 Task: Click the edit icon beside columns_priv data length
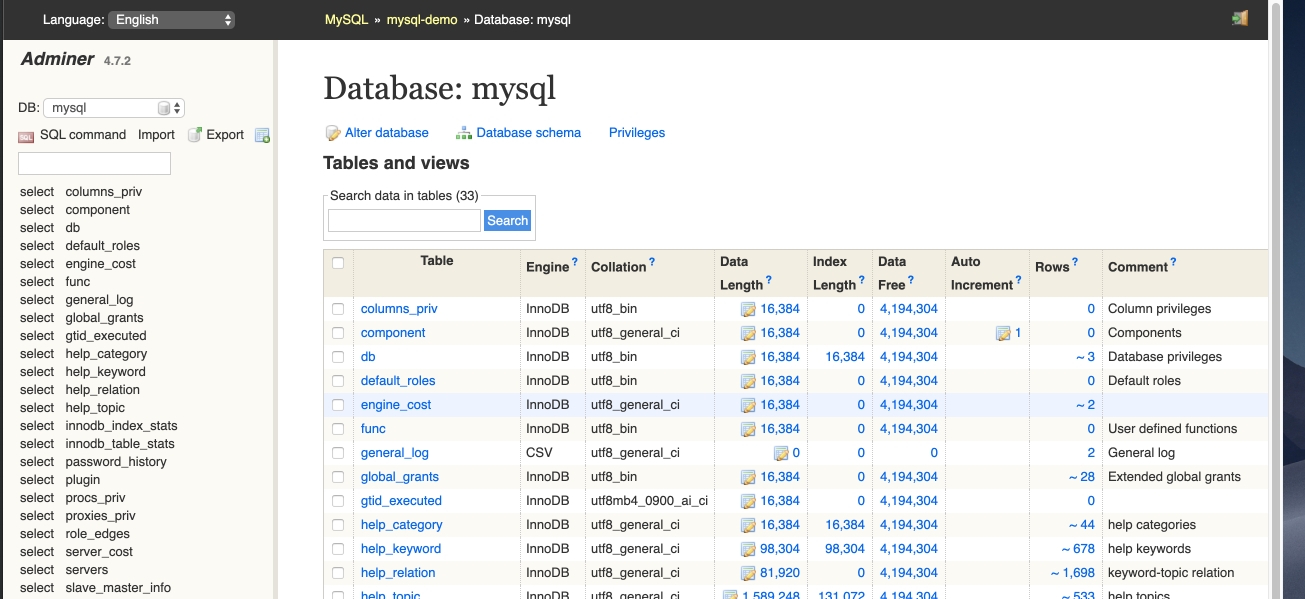(748, 308)
